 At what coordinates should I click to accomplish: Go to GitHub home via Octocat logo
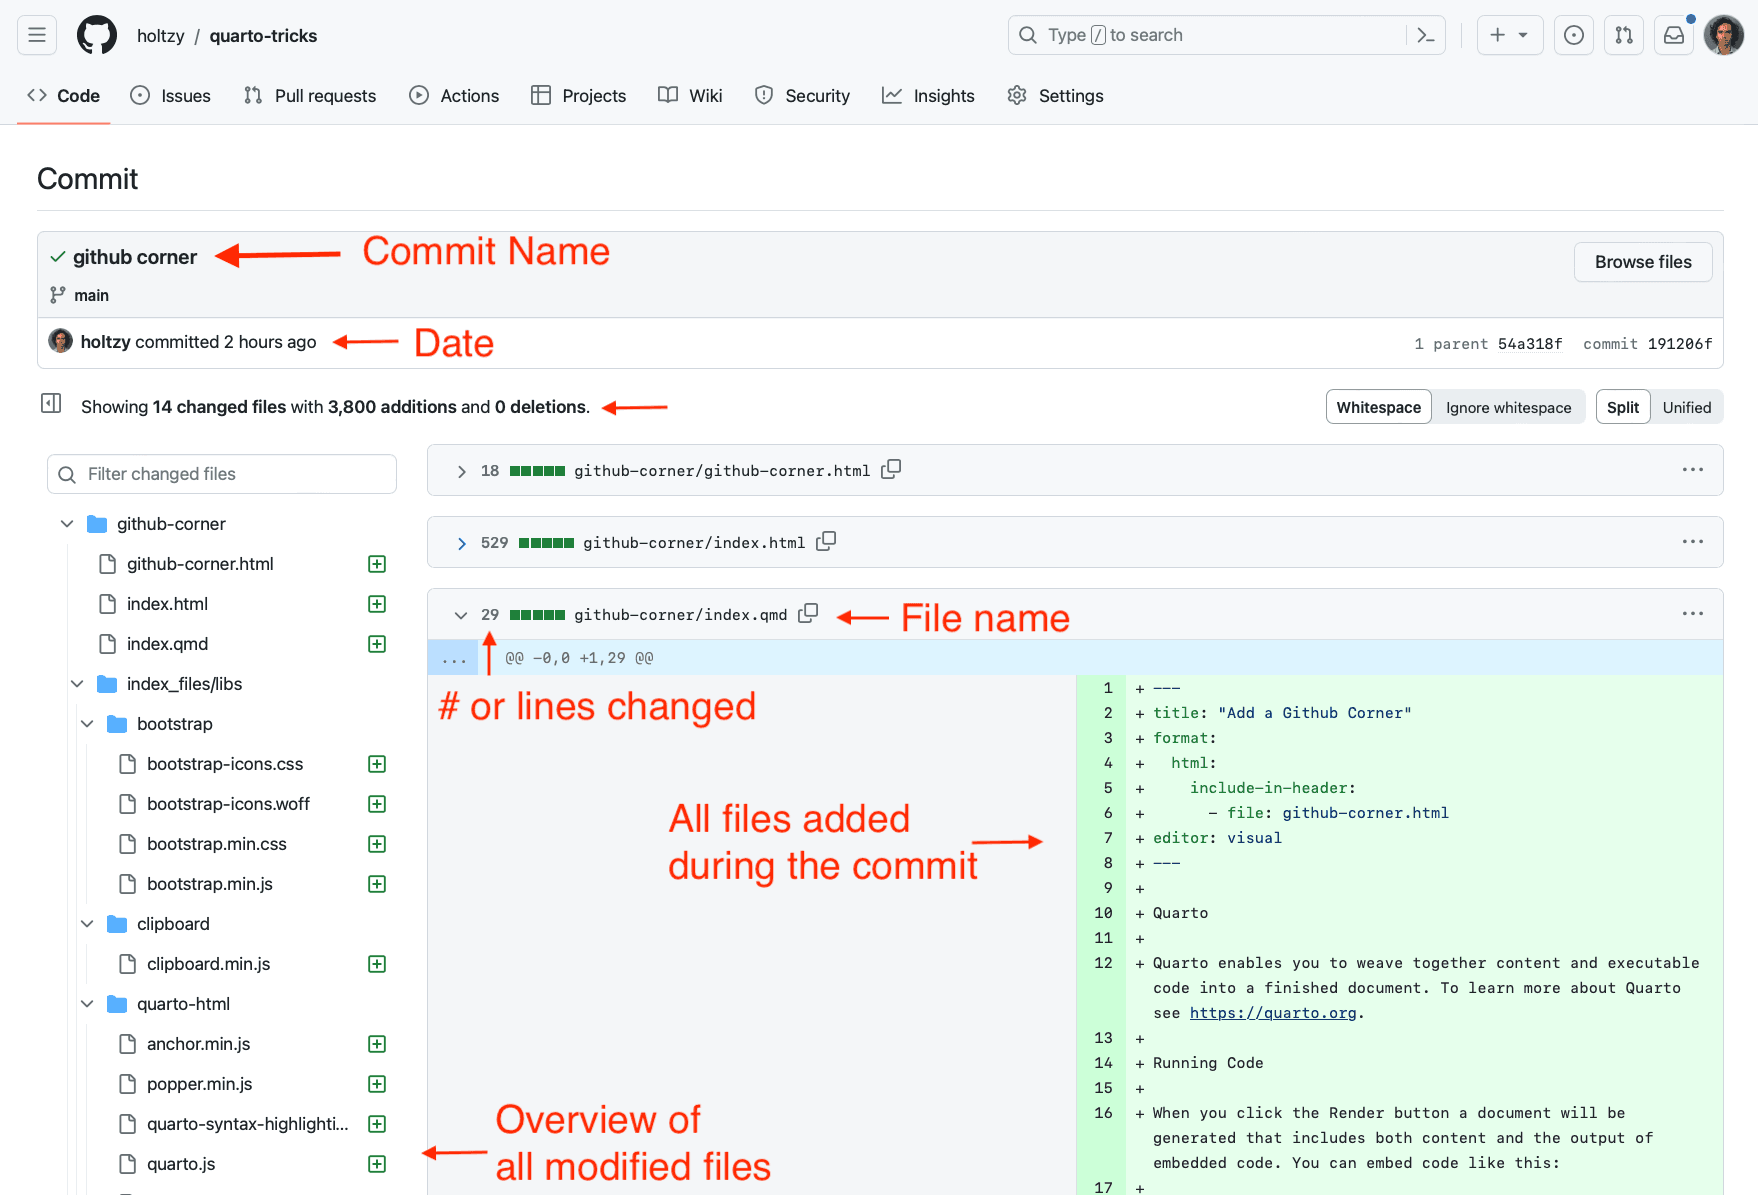97,35
